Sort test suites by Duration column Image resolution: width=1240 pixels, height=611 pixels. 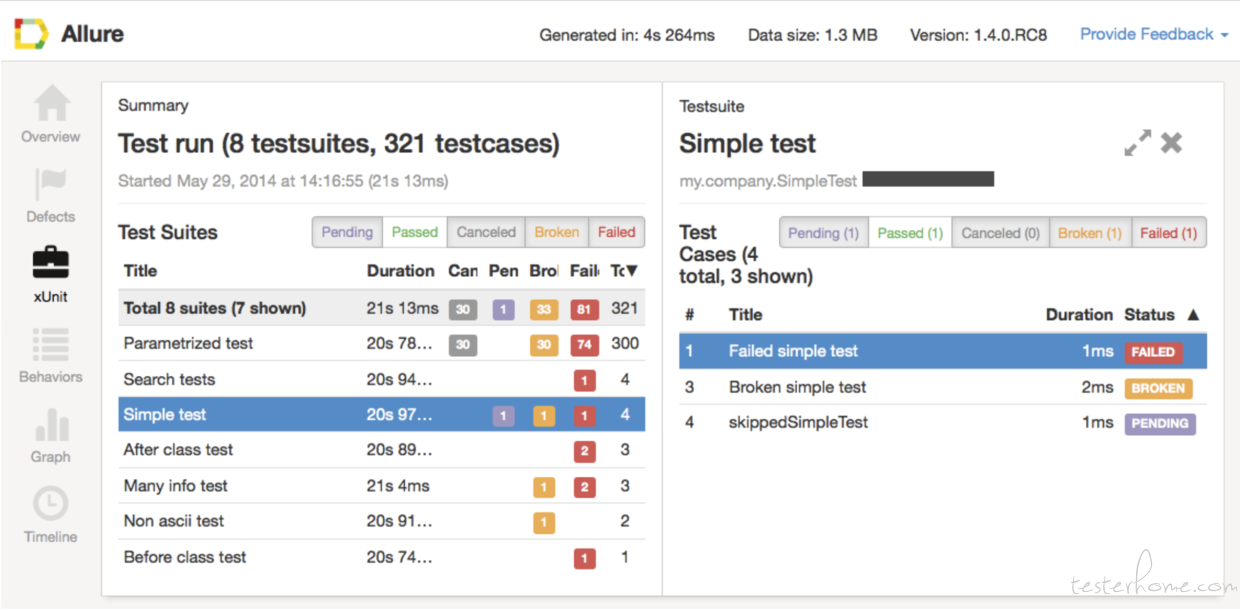point(400,271)
